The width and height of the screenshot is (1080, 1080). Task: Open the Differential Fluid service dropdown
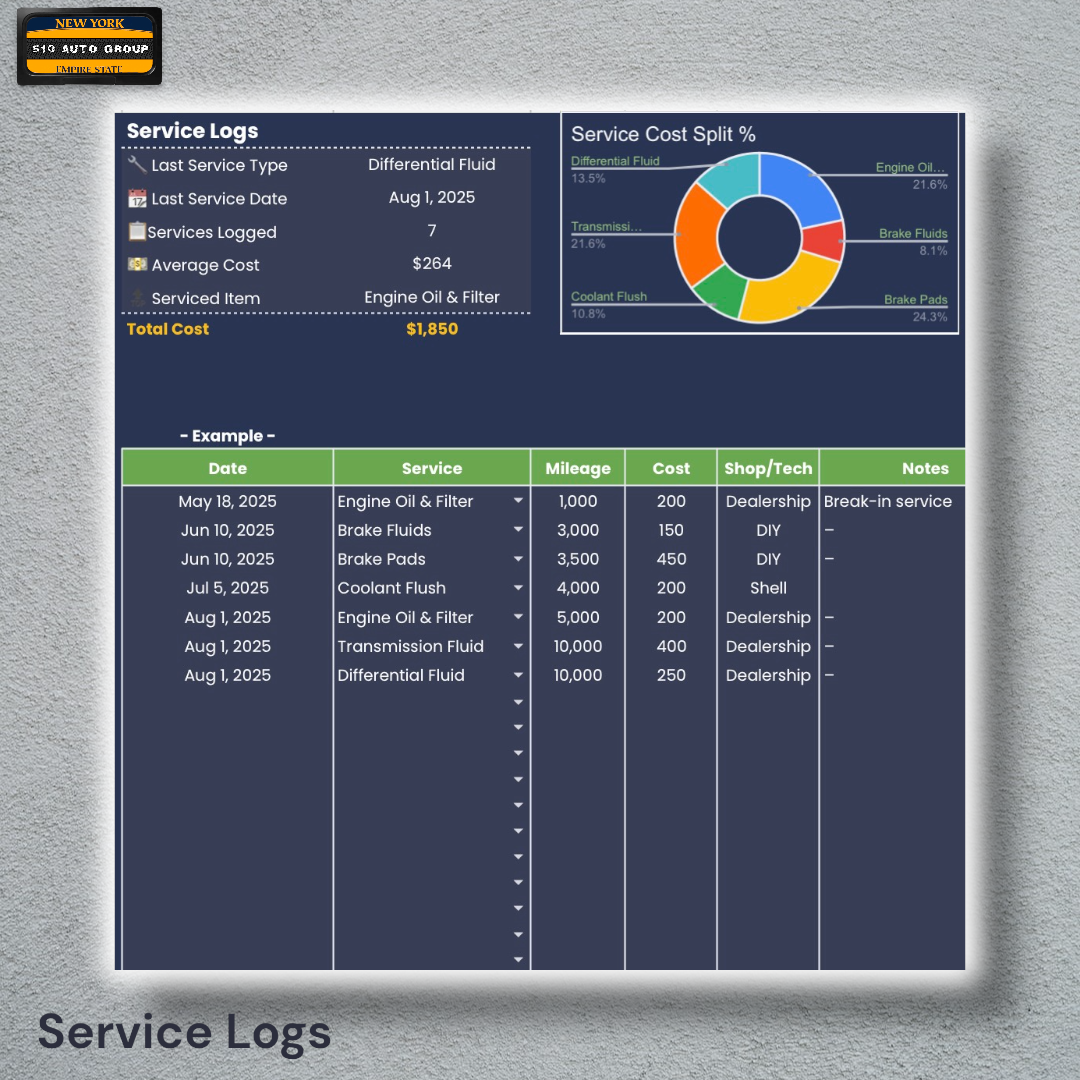(518, 675)
